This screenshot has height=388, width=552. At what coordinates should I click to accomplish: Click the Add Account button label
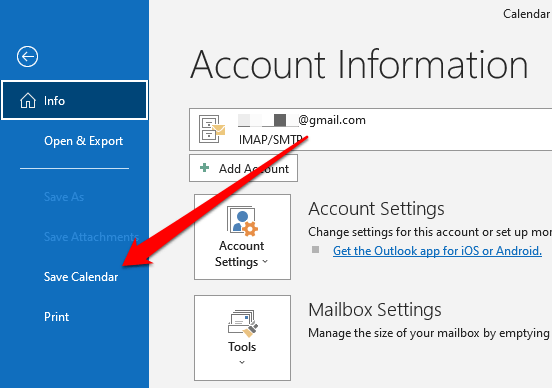coord(254,169)
